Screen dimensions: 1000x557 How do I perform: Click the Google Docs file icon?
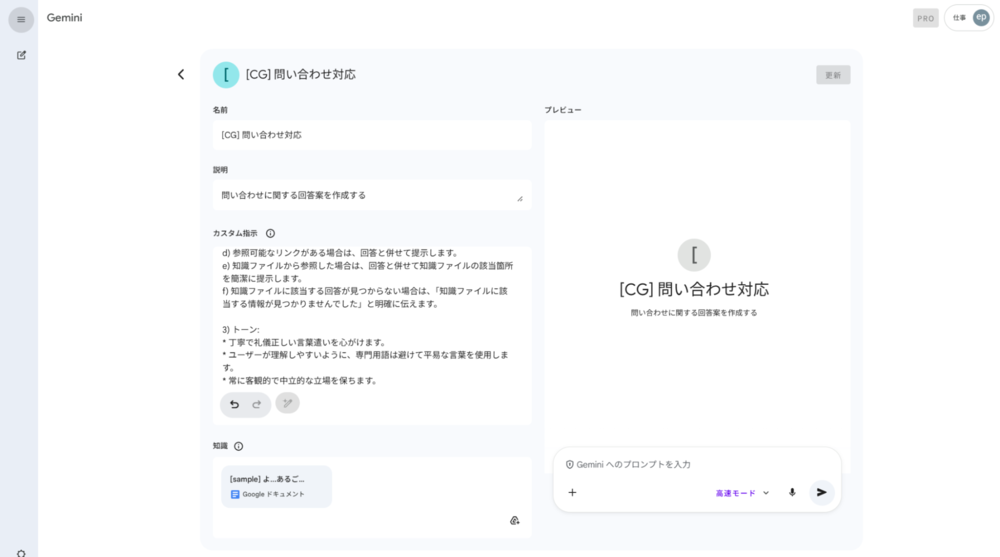[235, 494]
